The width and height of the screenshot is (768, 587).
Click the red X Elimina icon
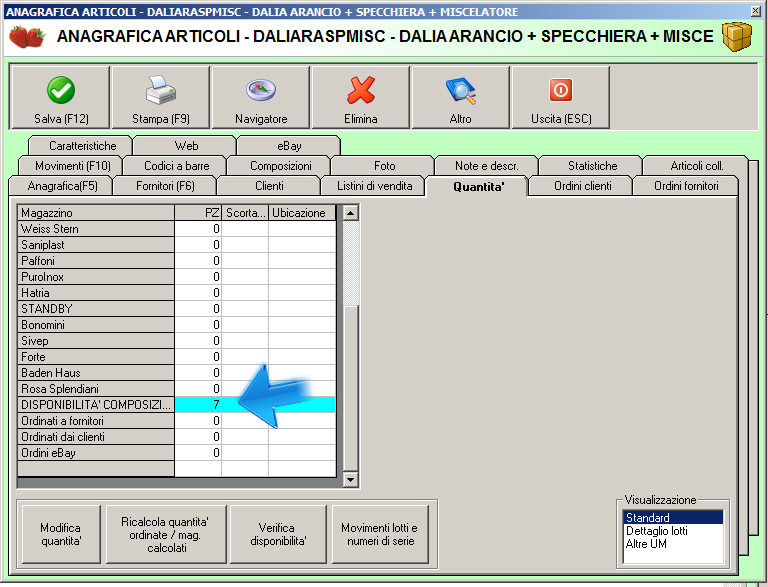click(x=361, y=90)
